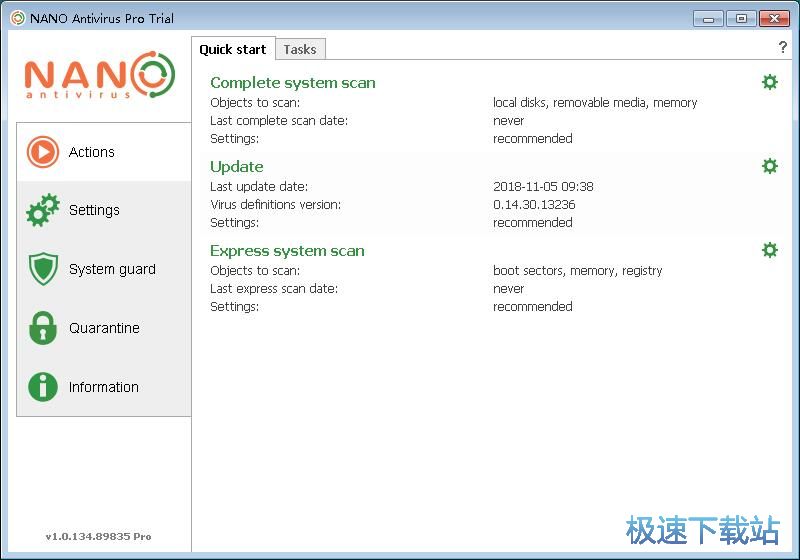The width and height of the screenshot is (800, 560).
Task: Open the Actions section play icon
Action: pyautogui.click(x=43, y=151)
